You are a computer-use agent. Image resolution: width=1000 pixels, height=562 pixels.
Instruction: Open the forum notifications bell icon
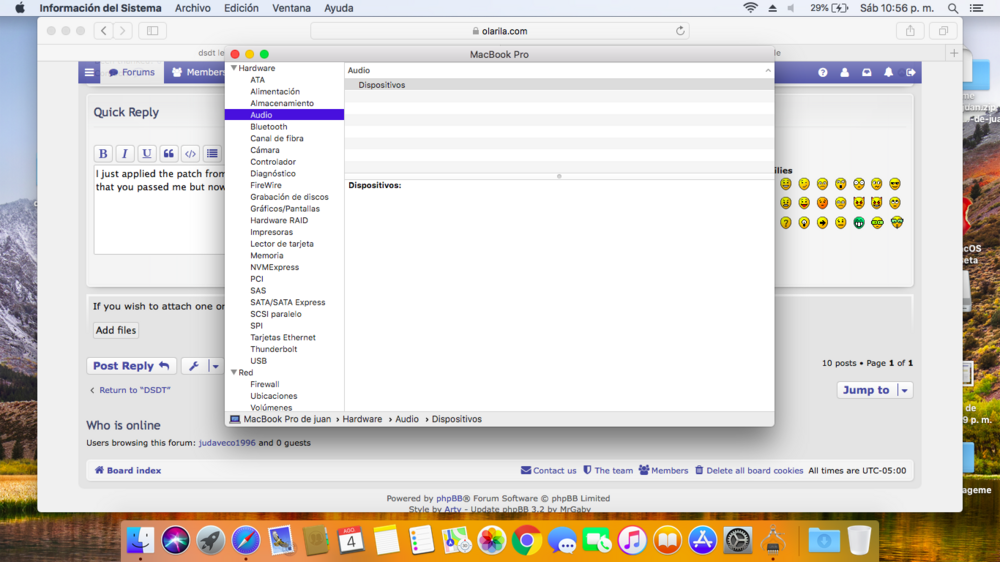pyautogui.click(x=888, y=73)
